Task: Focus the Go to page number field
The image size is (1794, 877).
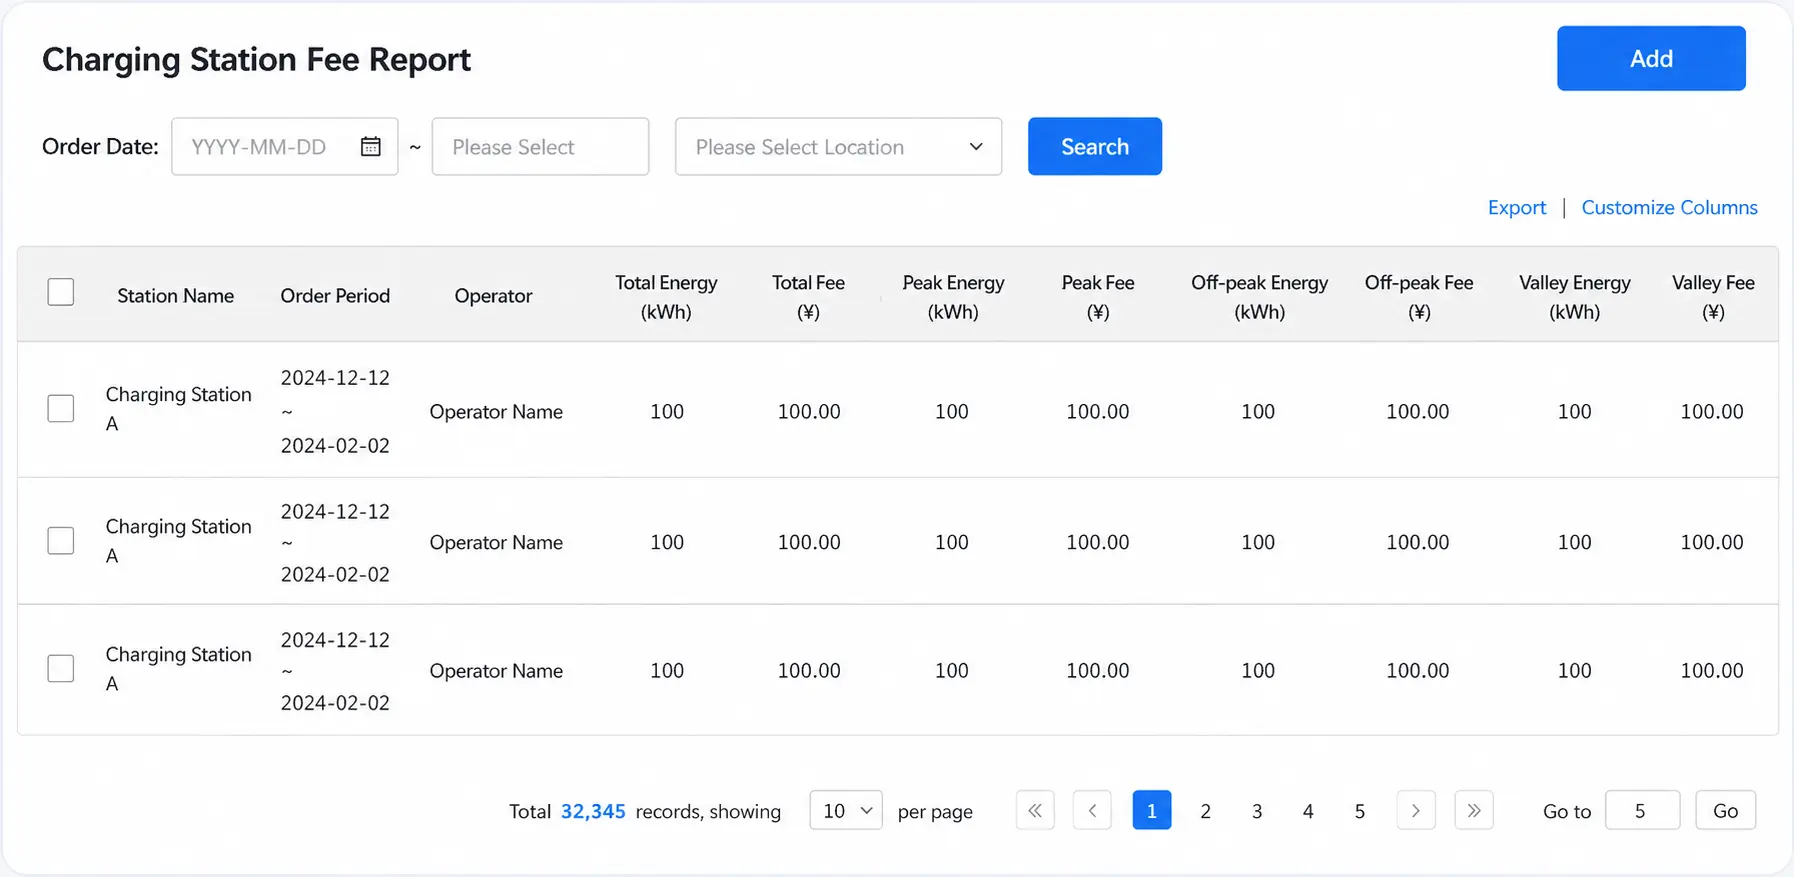Action: [x=1642, y=810]
